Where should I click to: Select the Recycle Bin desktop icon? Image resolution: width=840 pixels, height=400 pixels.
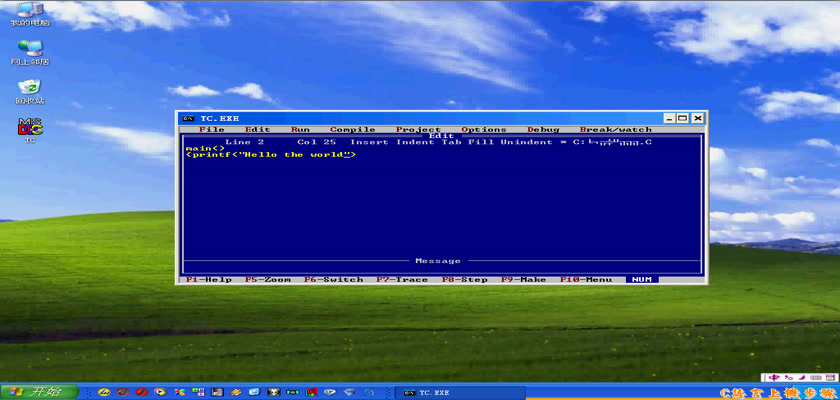[x=30, y=92]
